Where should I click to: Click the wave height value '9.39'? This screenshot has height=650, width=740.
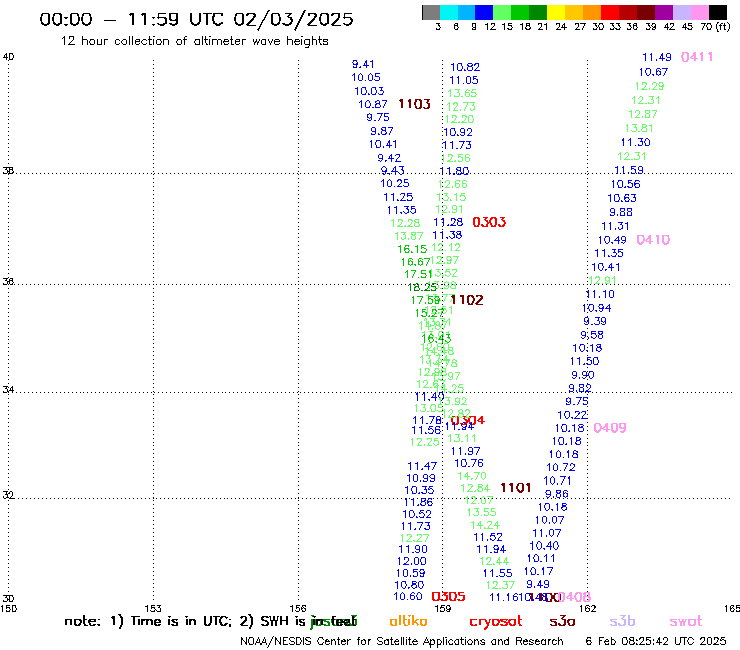[595, 321]
